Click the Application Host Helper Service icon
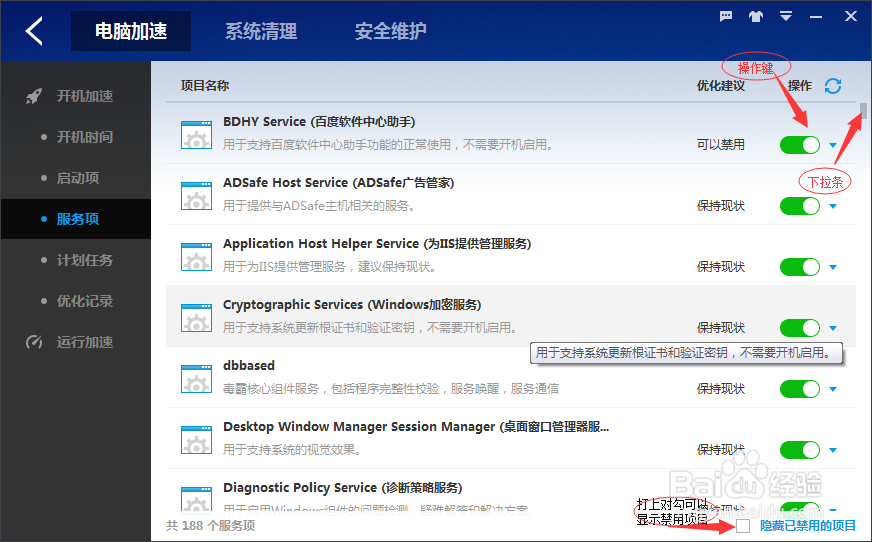This screenshot has width=872, height=542. tap(196, 257)
